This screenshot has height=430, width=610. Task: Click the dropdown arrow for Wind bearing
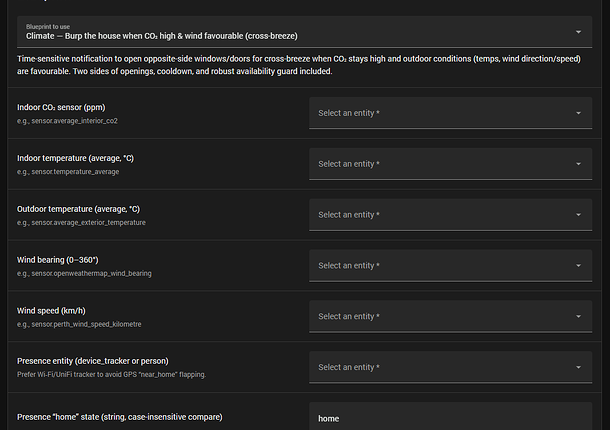tap(578, 265)
